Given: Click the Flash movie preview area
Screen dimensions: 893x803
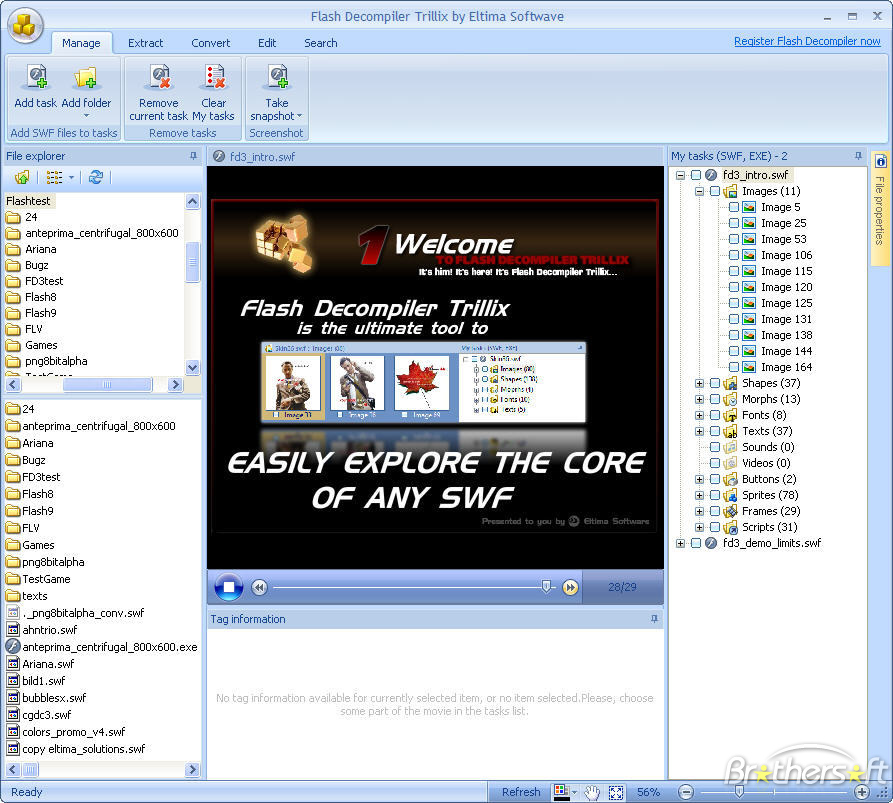Looking at the screenshot, I should 435,367.
